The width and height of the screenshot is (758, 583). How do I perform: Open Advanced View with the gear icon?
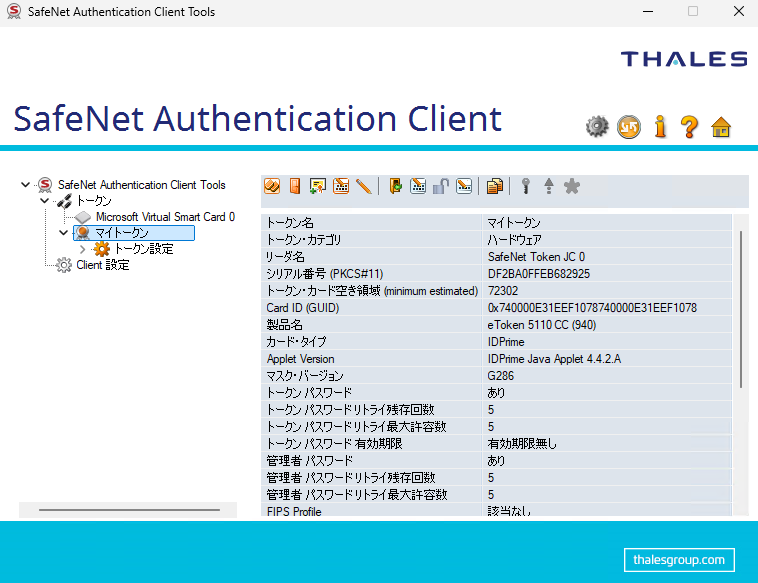tap(597, 126)
